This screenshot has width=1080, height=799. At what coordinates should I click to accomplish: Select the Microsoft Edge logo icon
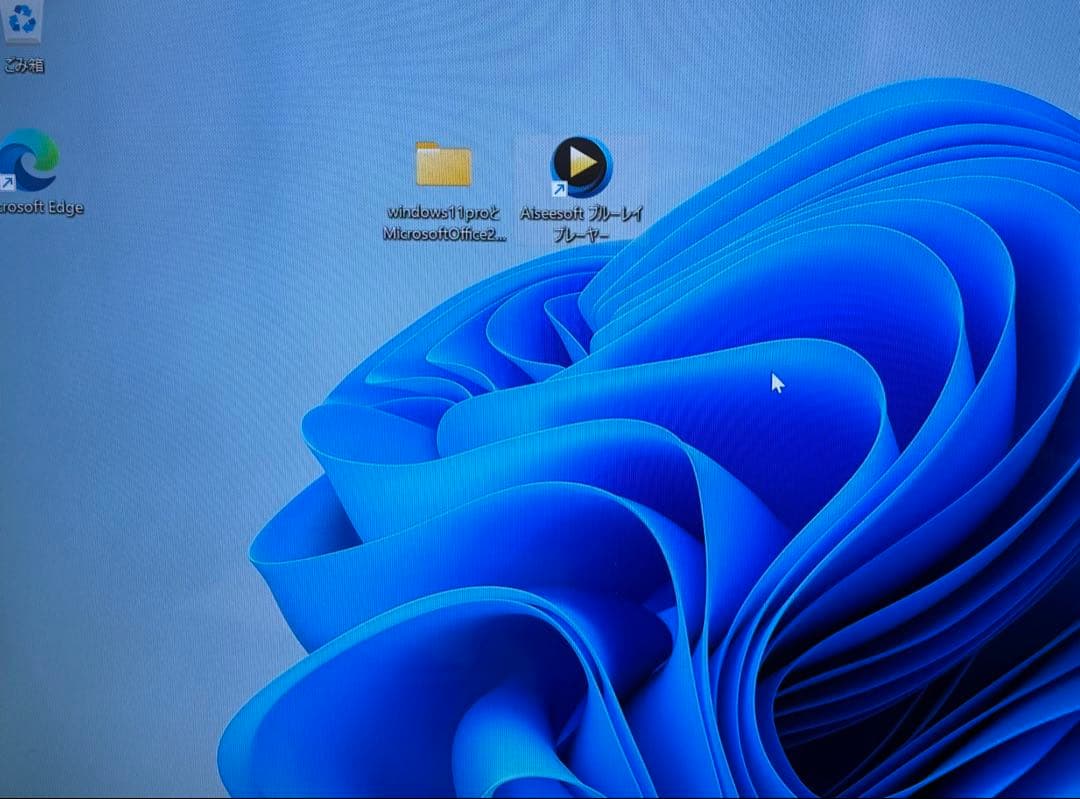click(30, 160)
